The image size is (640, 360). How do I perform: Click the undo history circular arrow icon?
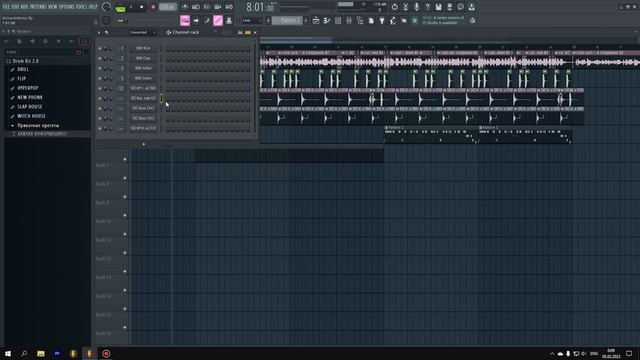coord(395,7)
